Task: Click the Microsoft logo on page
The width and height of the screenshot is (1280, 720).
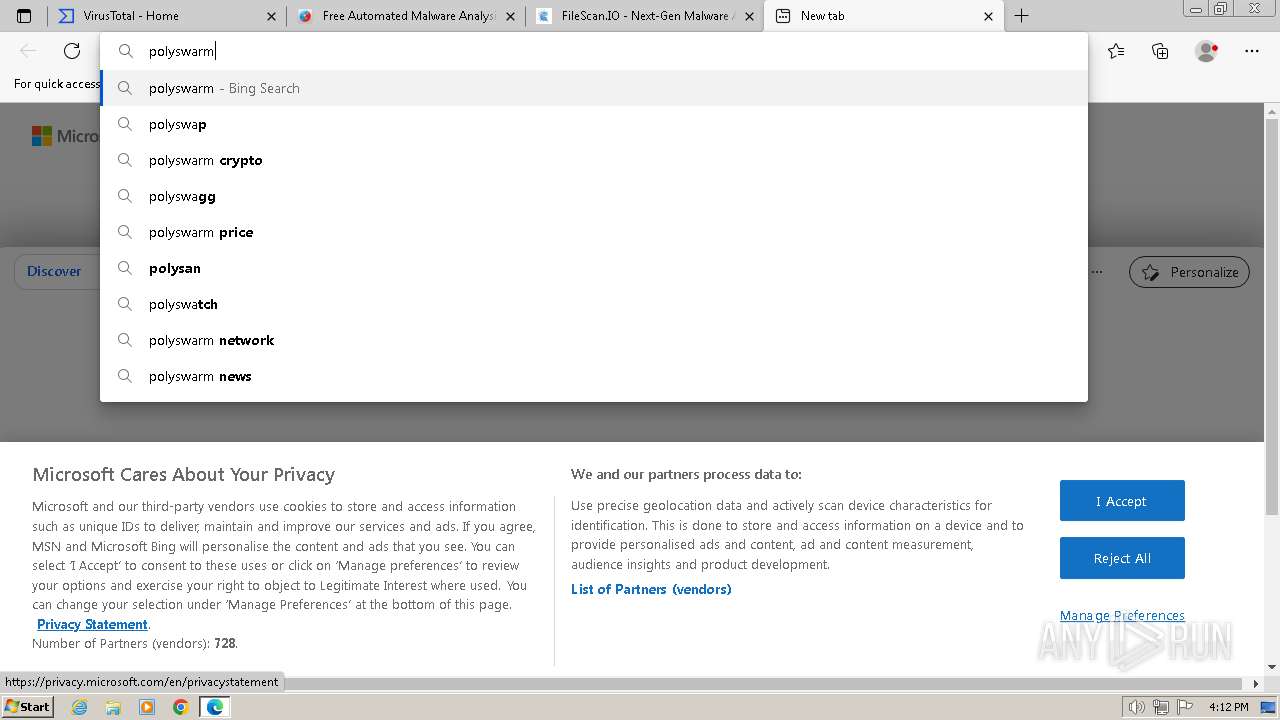Action: pyautogui.click(x=65, y=136)
